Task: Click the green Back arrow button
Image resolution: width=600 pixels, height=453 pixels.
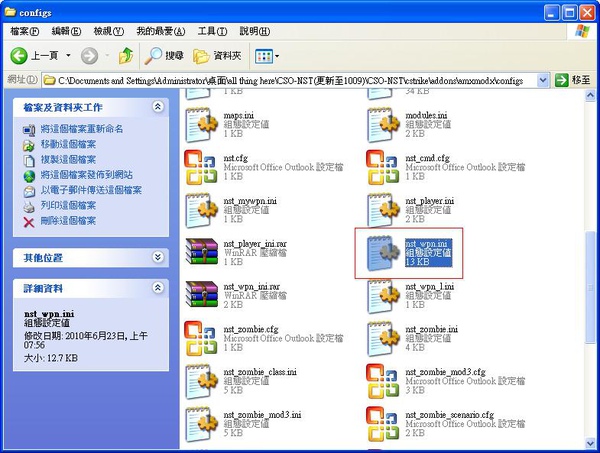Action: (x=18, y=56)
